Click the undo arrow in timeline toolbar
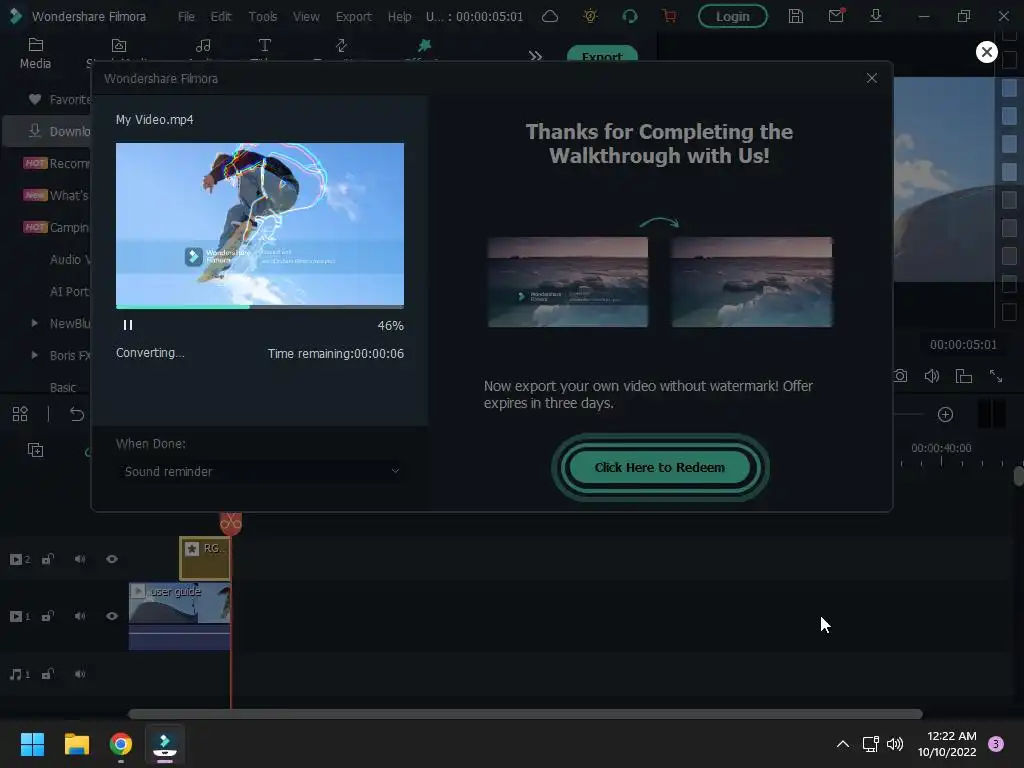 pos(76,414)
